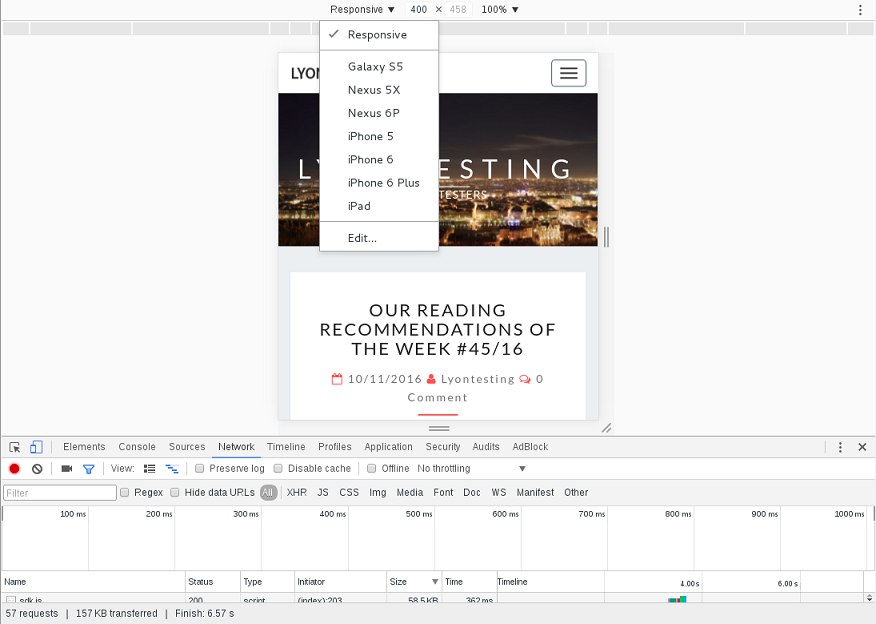The height and width of the screenshot is (624, 876).
Task: Click the bottom viewport drag handle
Action: [x=439, y=428]
